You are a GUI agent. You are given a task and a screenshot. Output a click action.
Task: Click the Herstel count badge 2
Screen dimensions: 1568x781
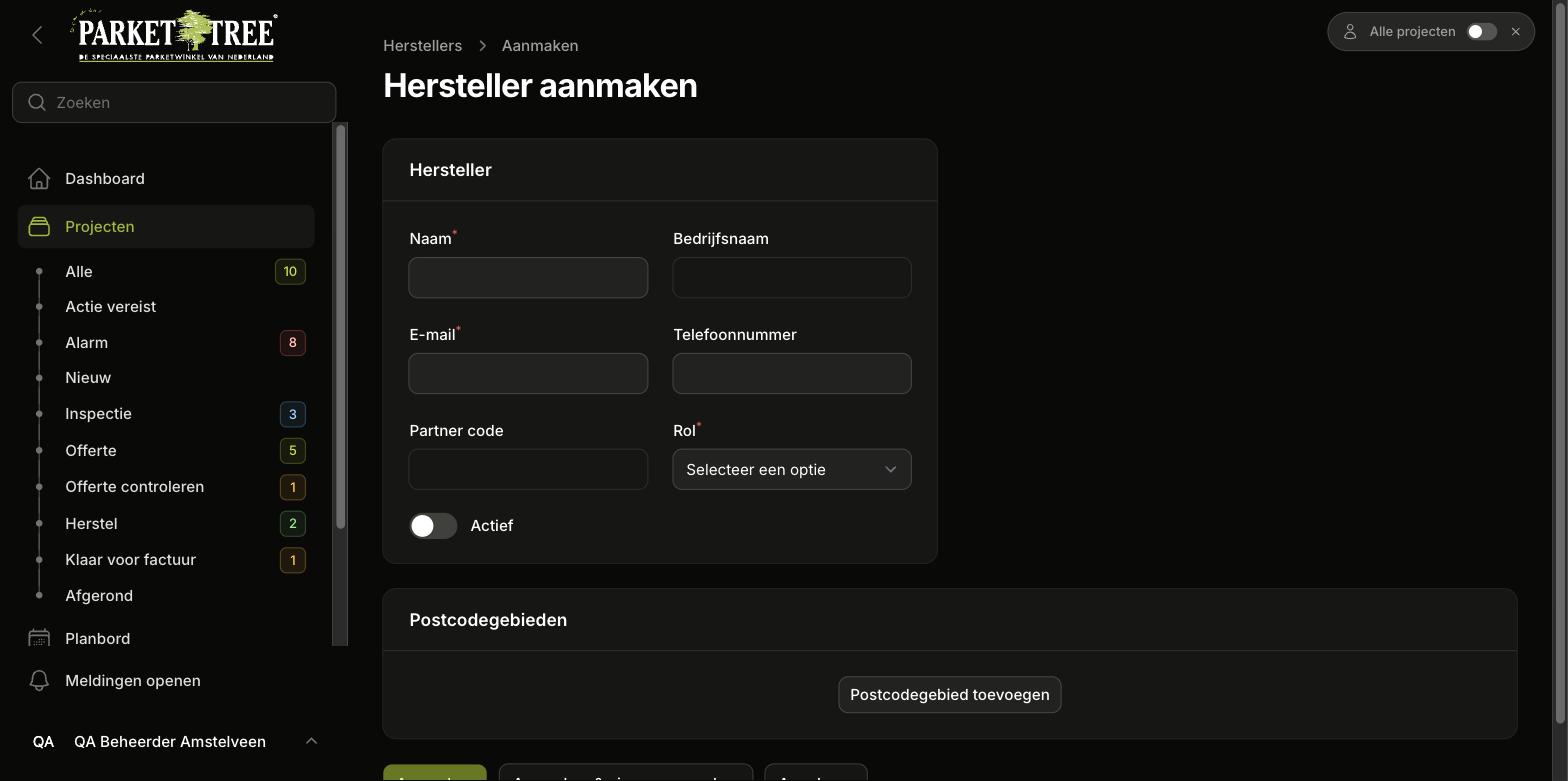[x=292, y=523]
